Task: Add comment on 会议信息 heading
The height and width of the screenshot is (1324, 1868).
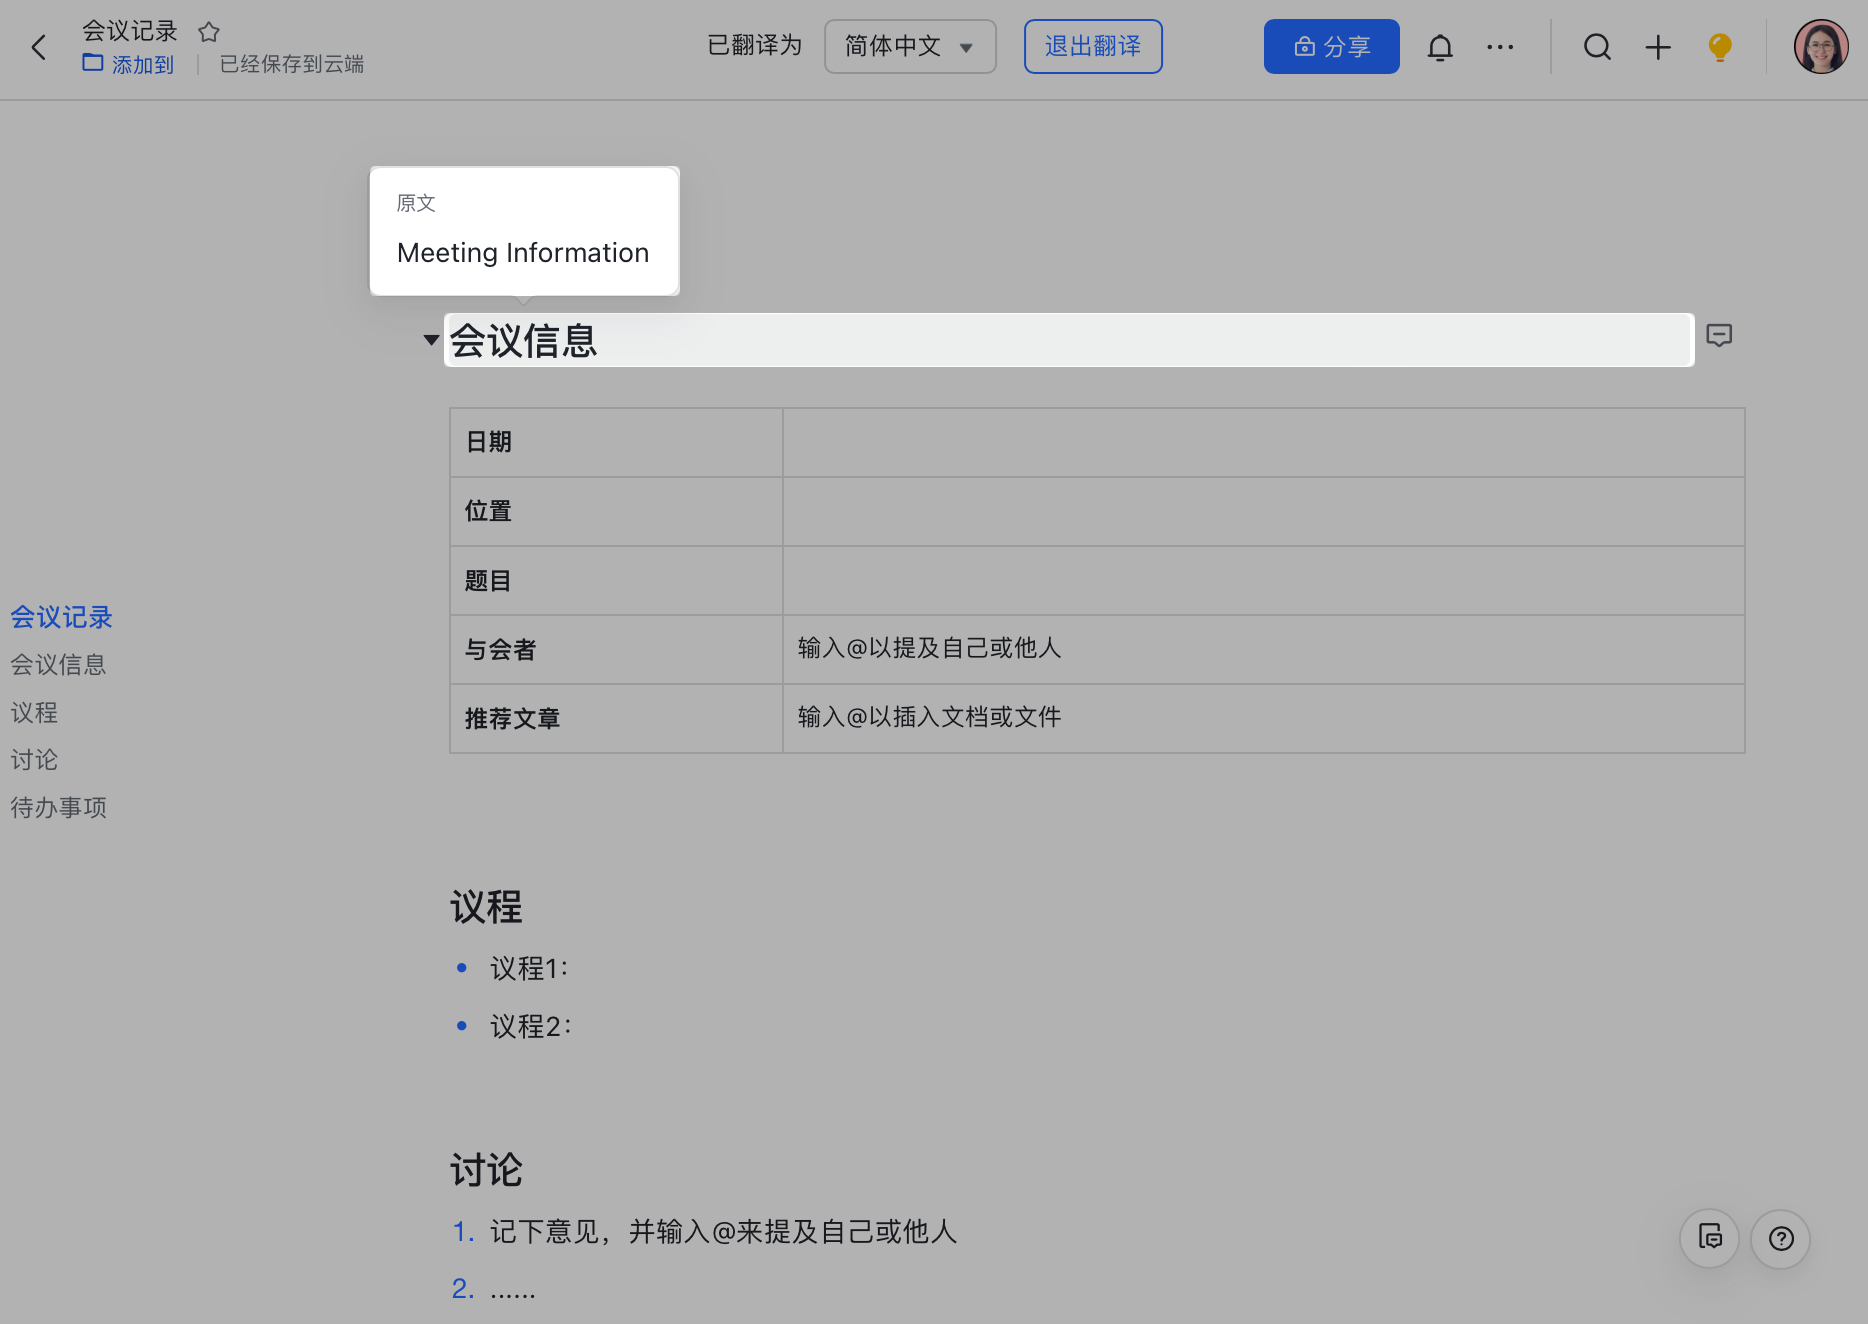Action: (x=1718, y=336)
